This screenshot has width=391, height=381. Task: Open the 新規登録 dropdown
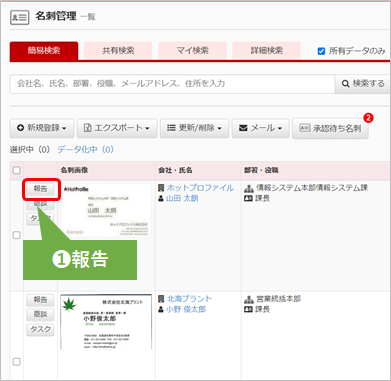[x=42, y=128]
